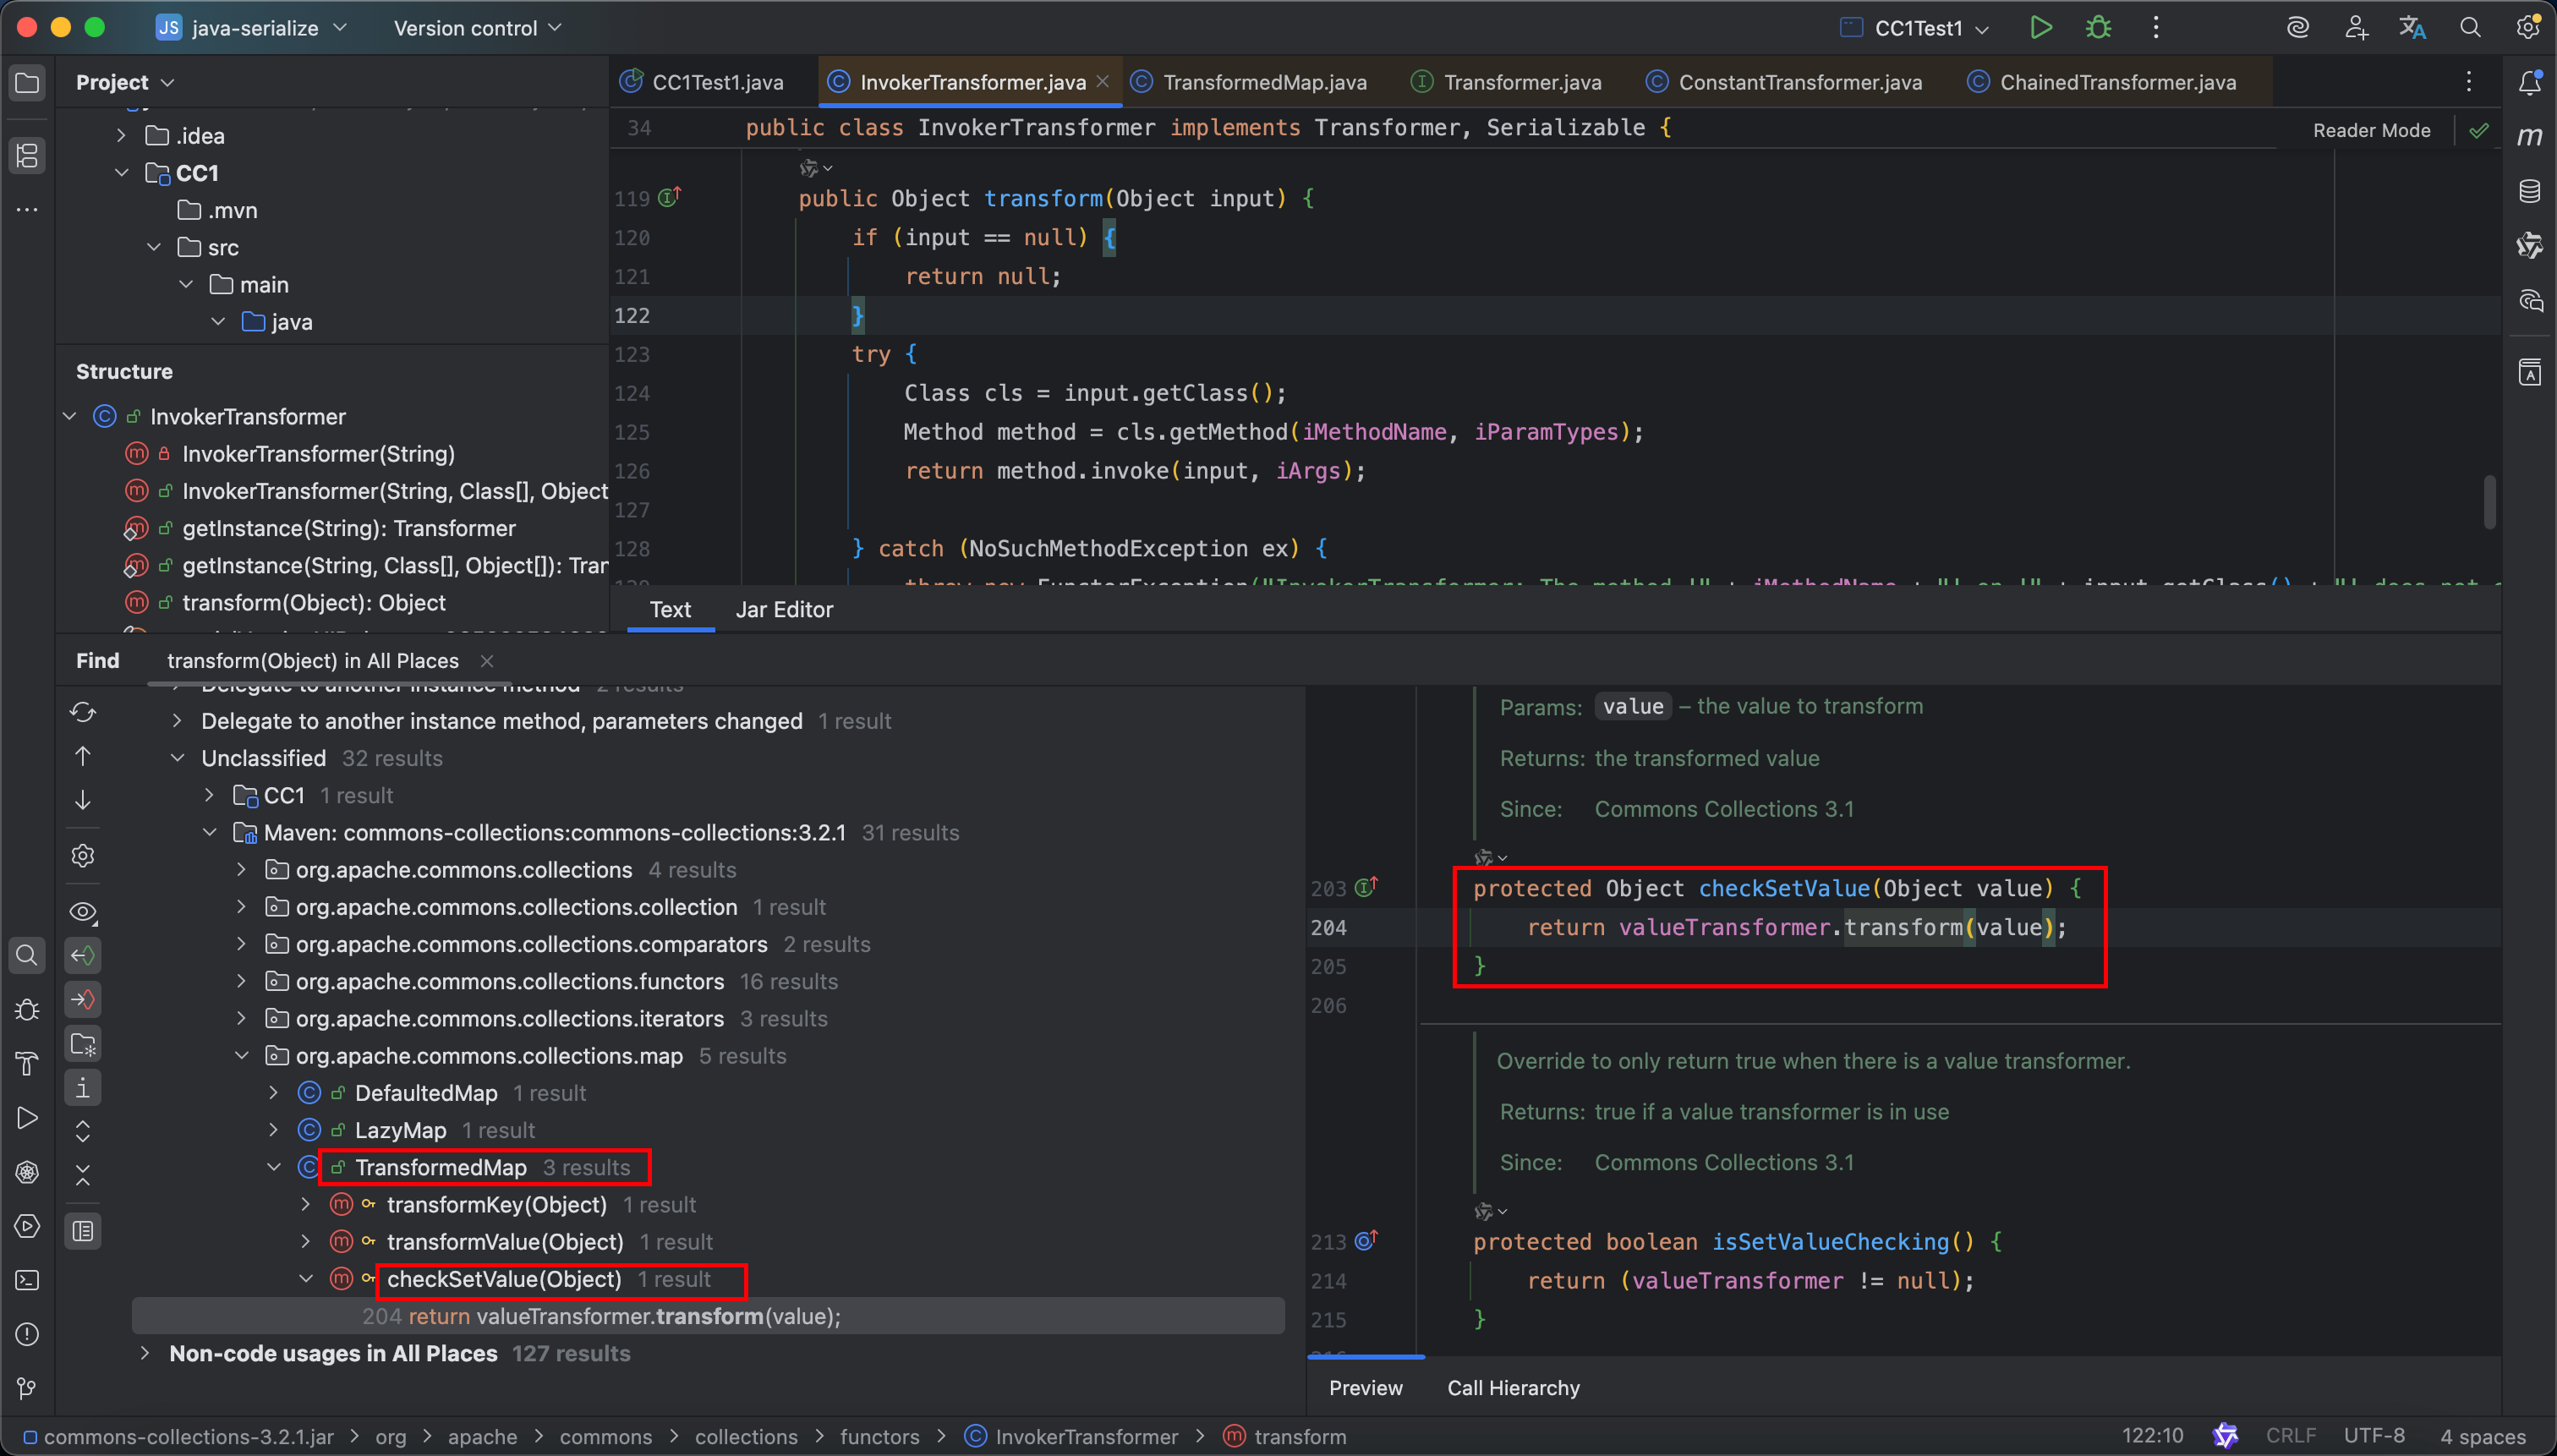Toggle the Structure tool window sidebar button
Viewport: 2557px width, 1456px height.
[x=27, y=155]
